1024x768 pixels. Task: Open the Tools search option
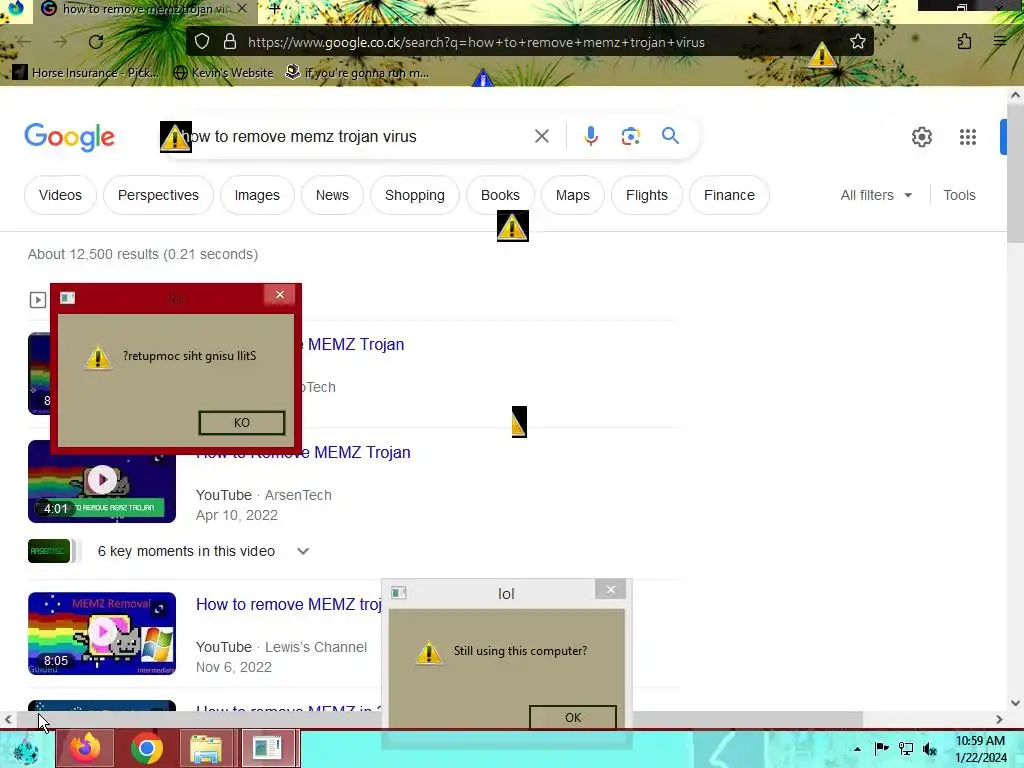959,195
